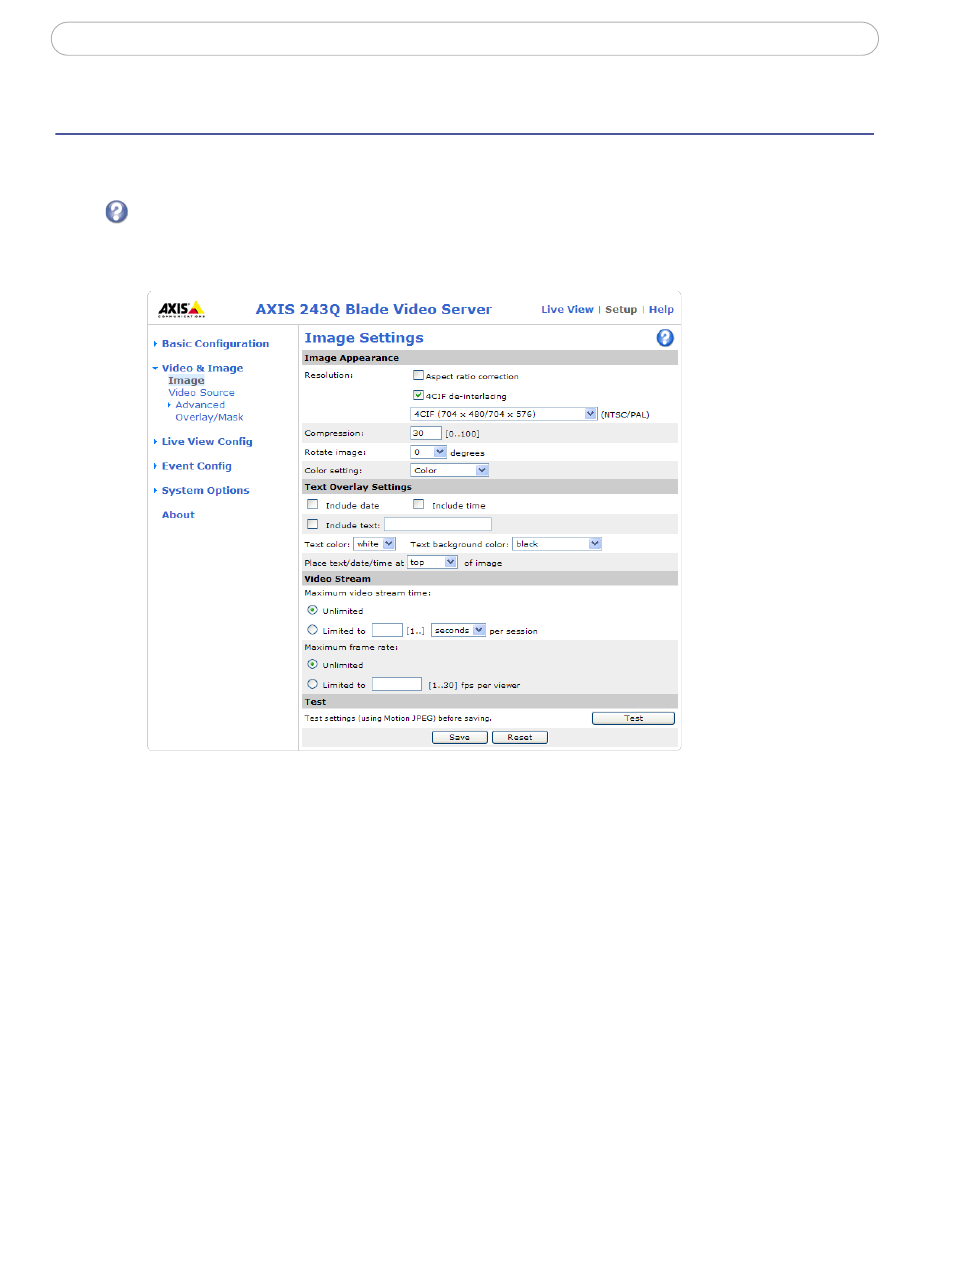This screenshot has height=1263, width=954.
Task: Select Unlimited maximum frame rate
Action: click(313, 664)
